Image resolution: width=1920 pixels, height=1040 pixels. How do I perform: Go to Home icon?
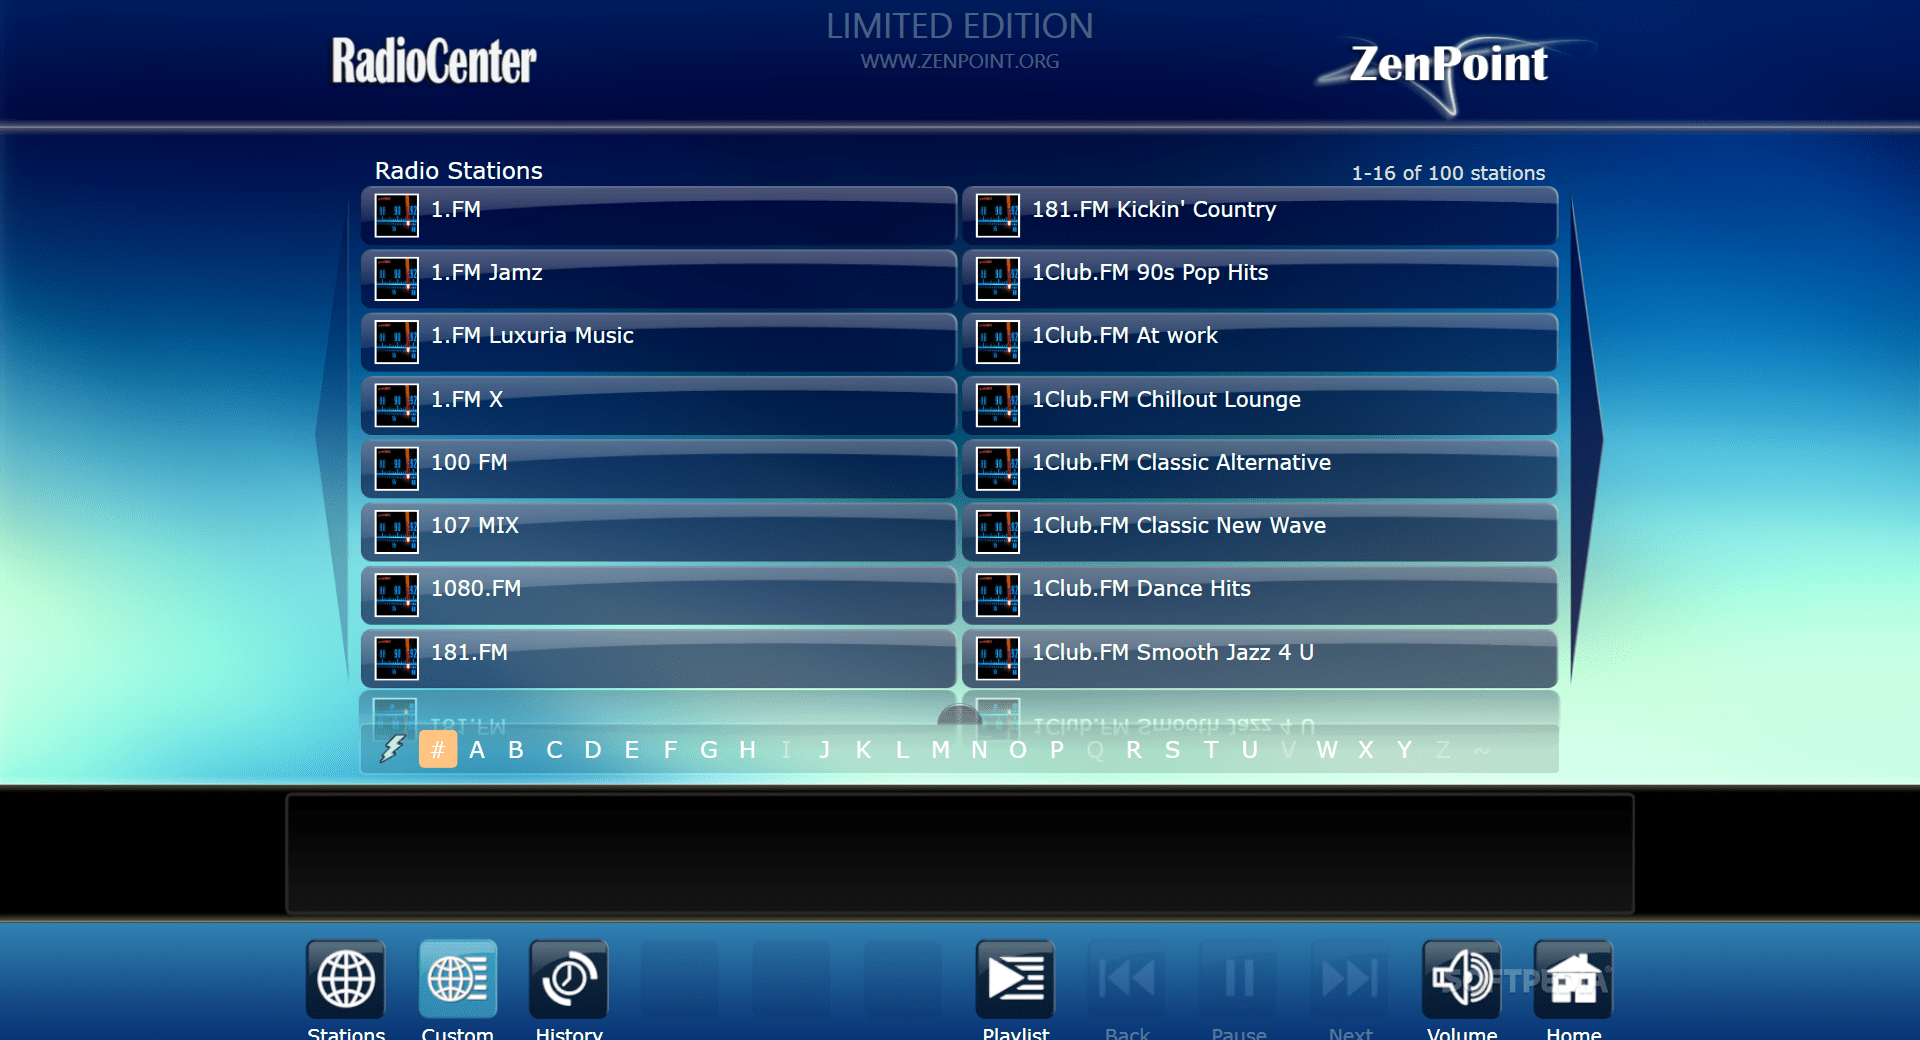click(1574, 979)
